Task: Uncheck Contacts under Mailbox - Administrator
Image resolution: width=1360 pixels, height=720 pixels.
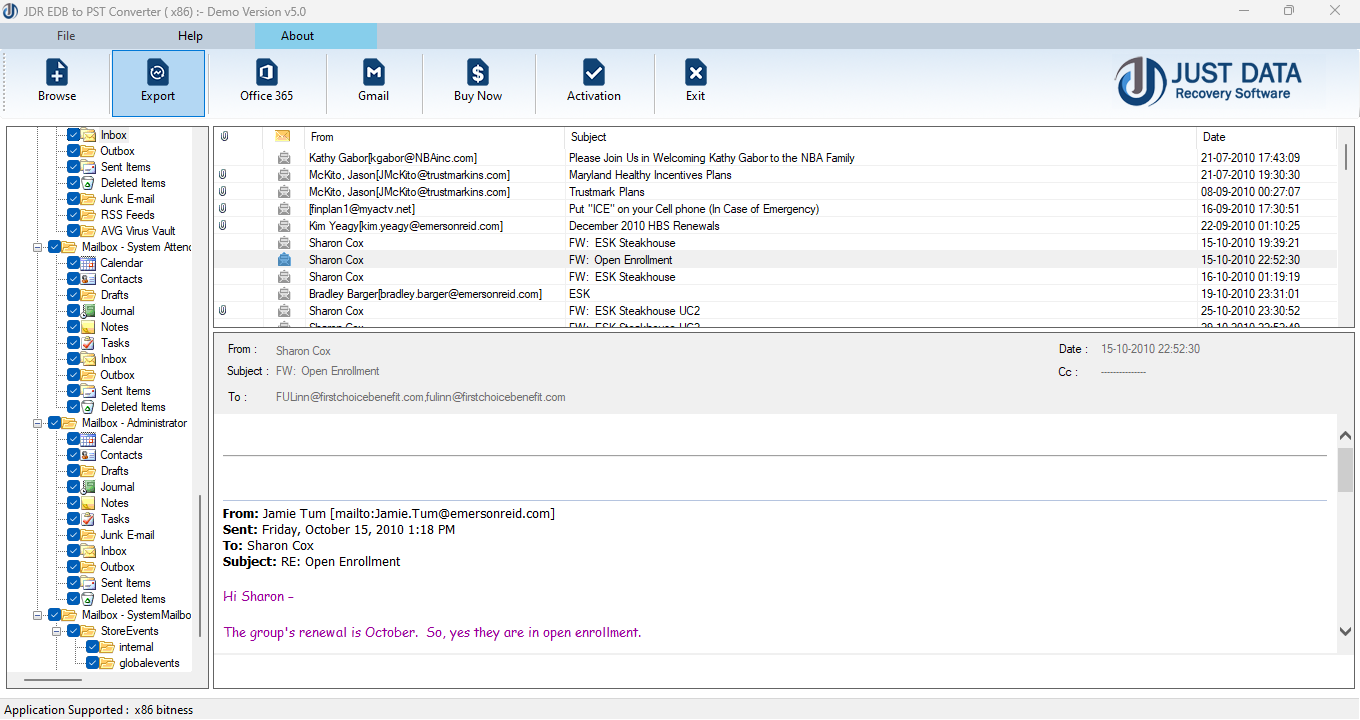Action: pyautogui.click(x=74, y=454)
